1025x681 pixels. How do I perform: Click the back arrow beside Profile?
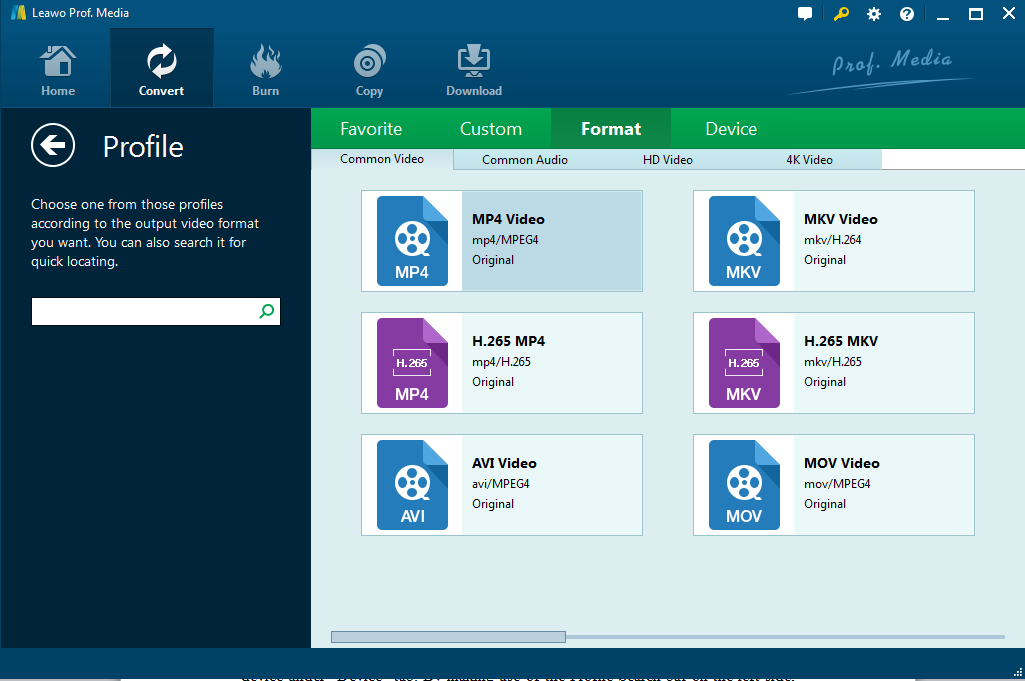[52, 146]
